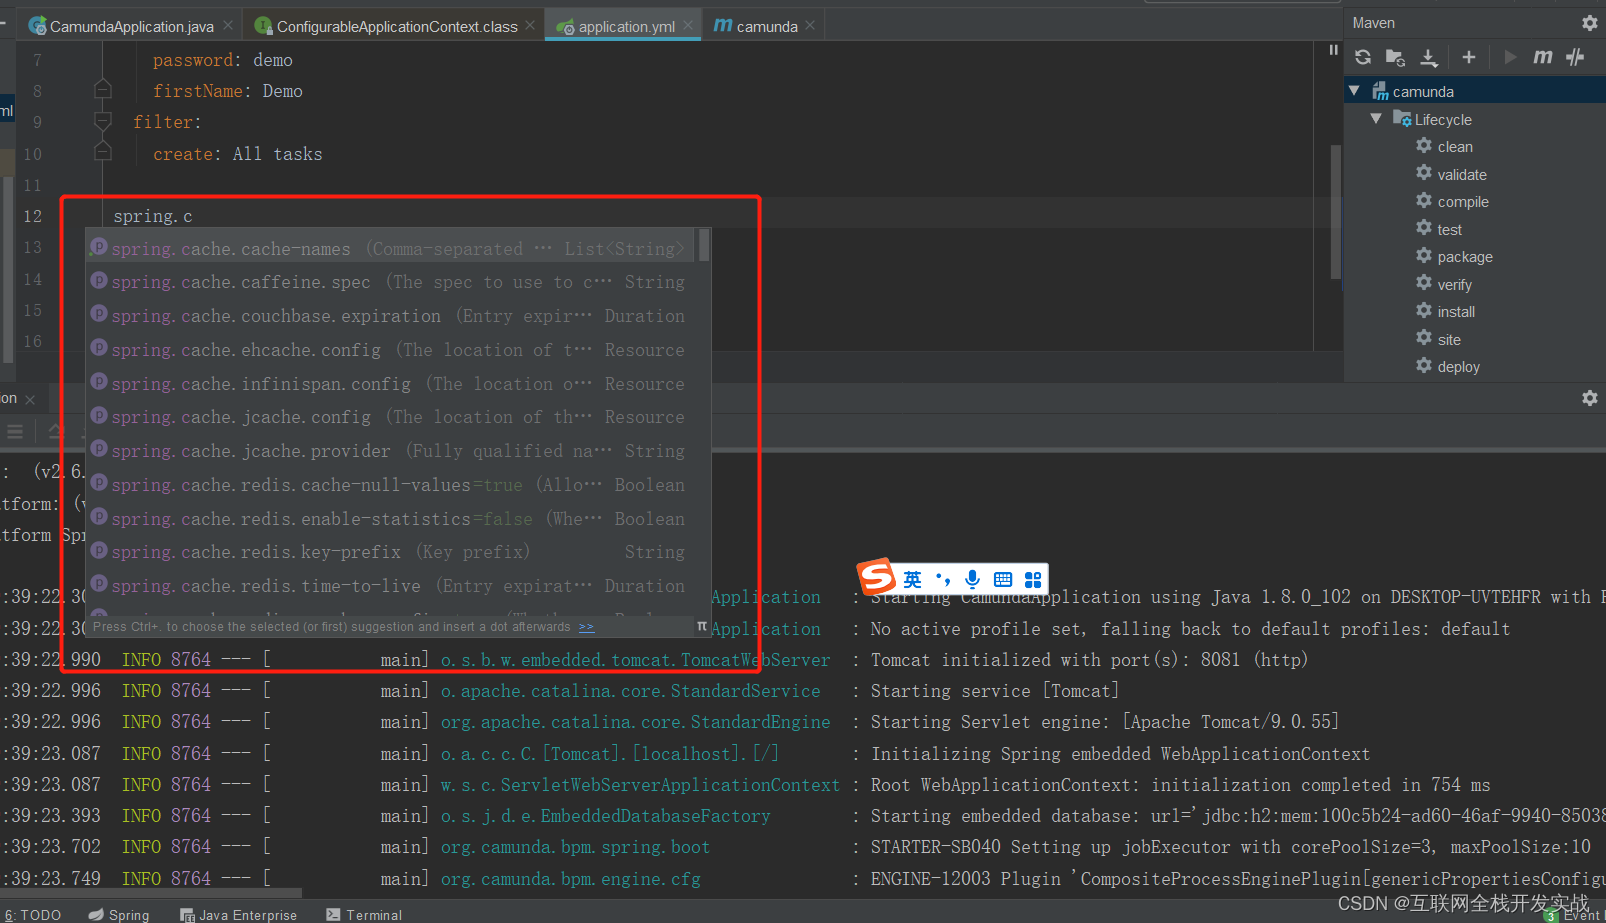
Task: Click editor vertical scrollbar thumb
Action: tap(1335, 212)
